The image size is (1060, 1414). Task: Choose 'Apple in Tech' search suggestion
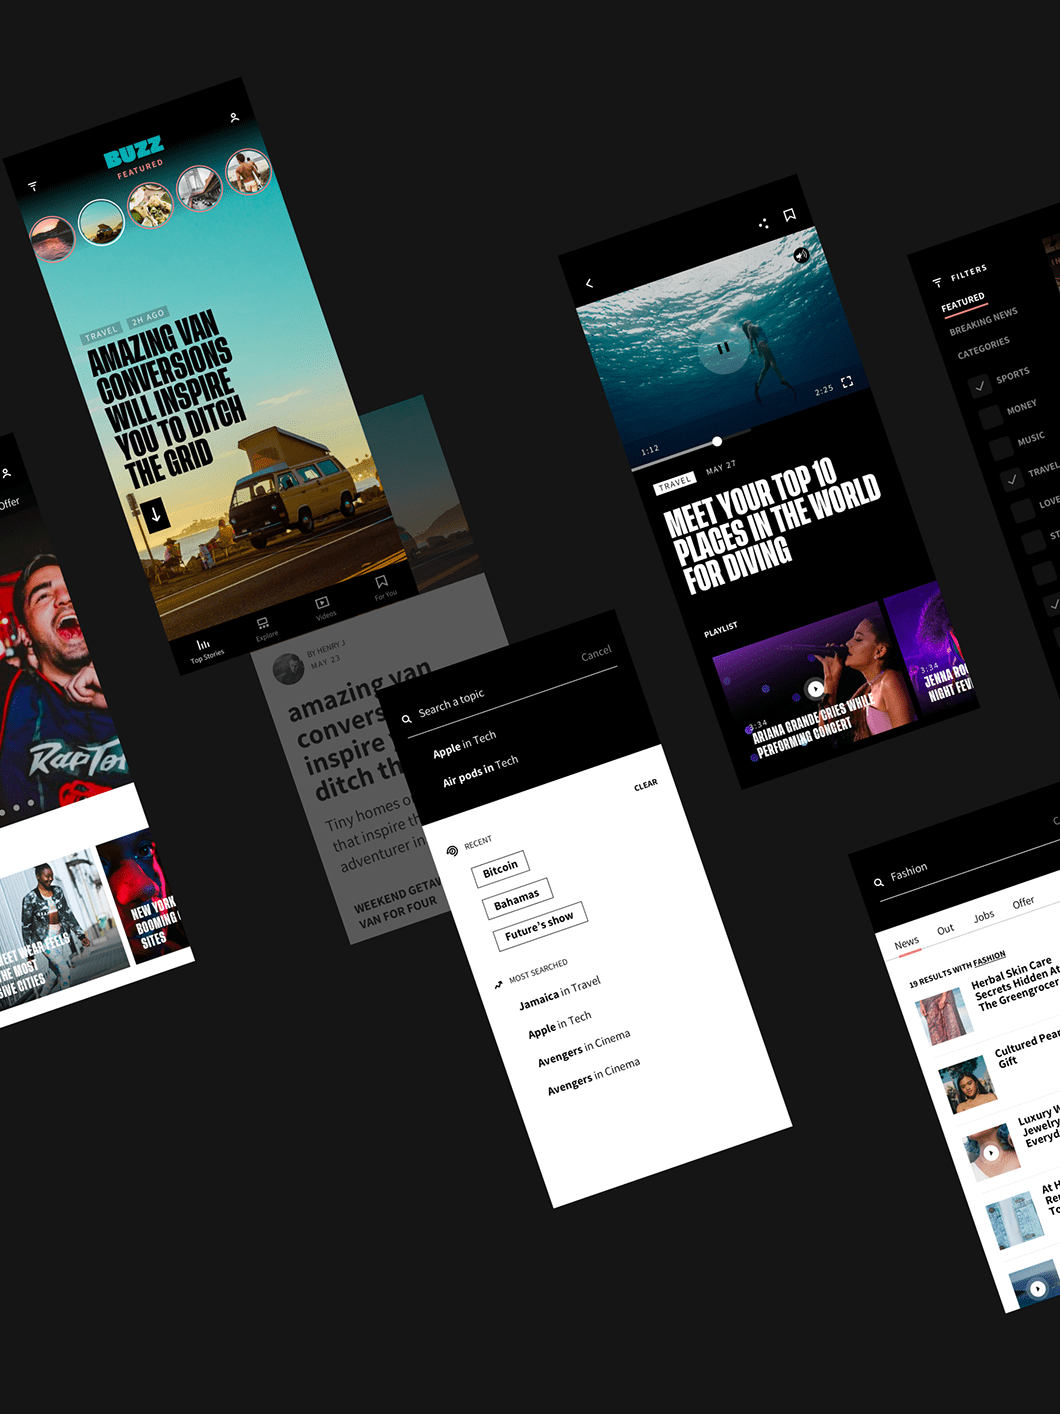pos(464,745)
